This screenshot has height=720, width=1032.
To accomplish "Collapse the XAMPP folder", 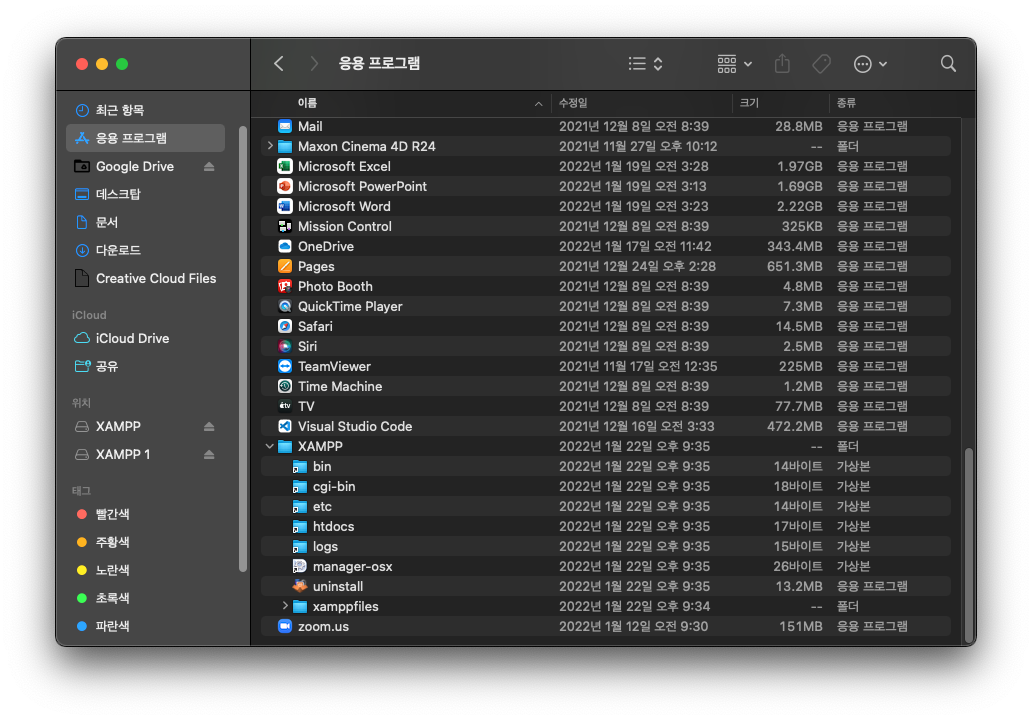I will click(x=270, y=446).
